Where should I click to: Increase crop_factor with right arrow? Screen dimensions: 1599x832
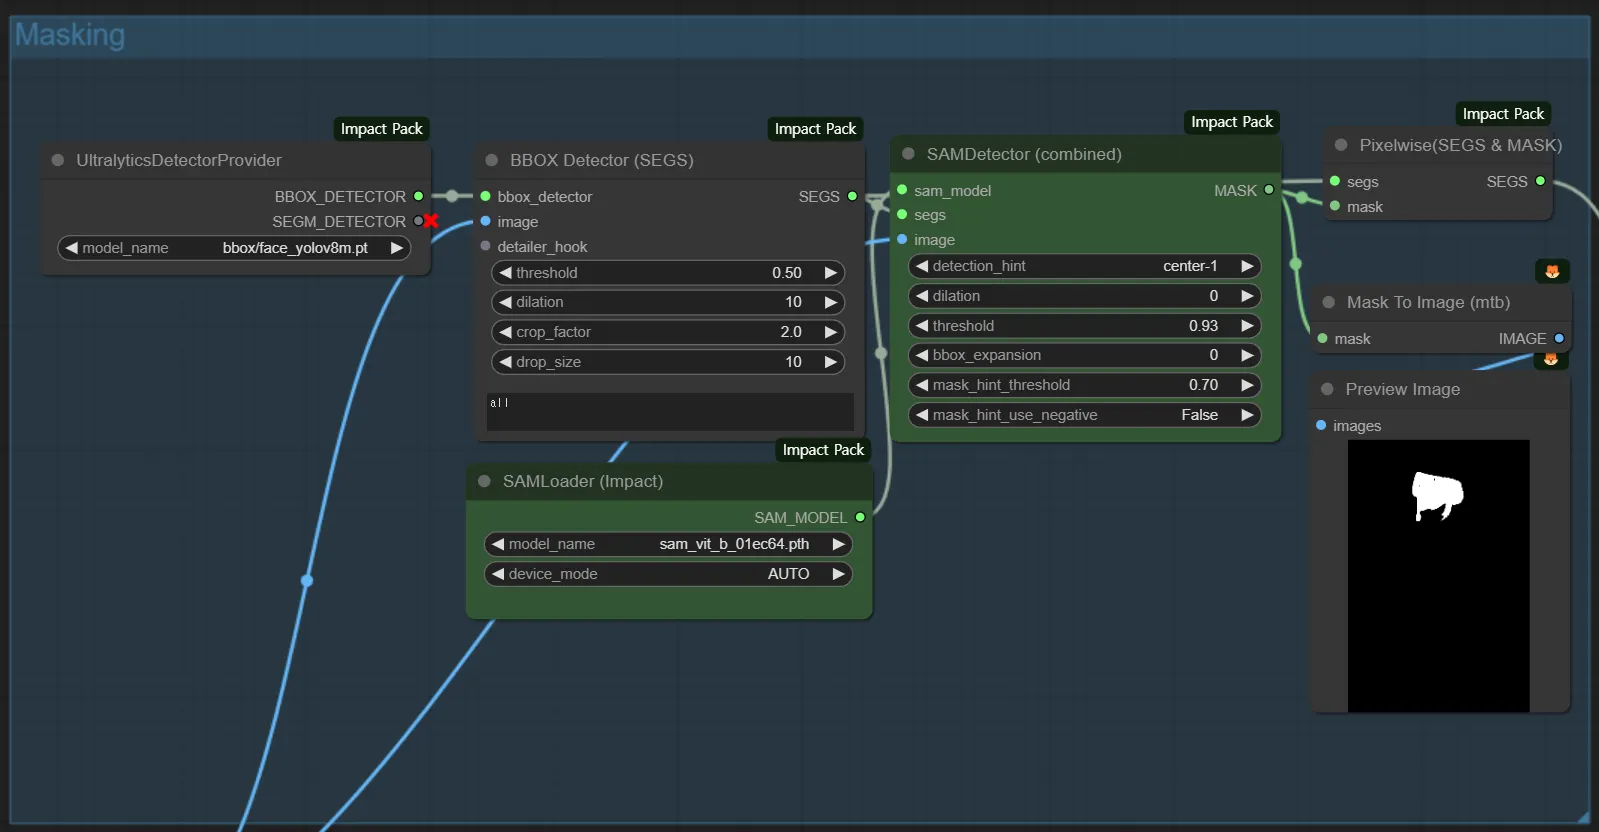pyautogui.click(x=831, y=332)
